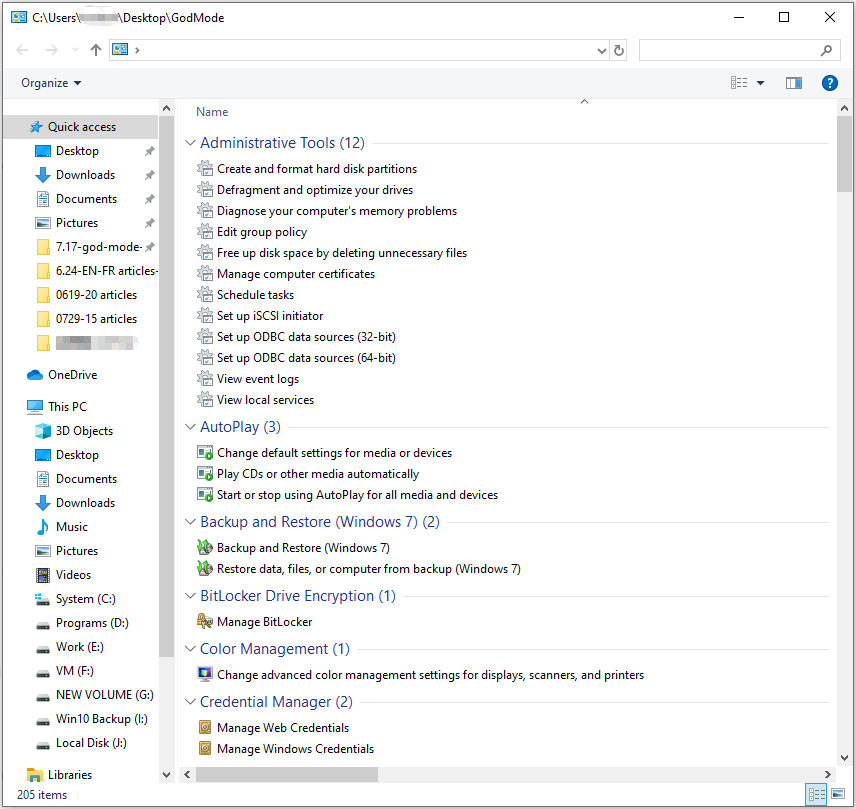856x809 pixels.
Task: Click icon beside Backup and Restore (Windows 7) item
Action: pos(205,547)
